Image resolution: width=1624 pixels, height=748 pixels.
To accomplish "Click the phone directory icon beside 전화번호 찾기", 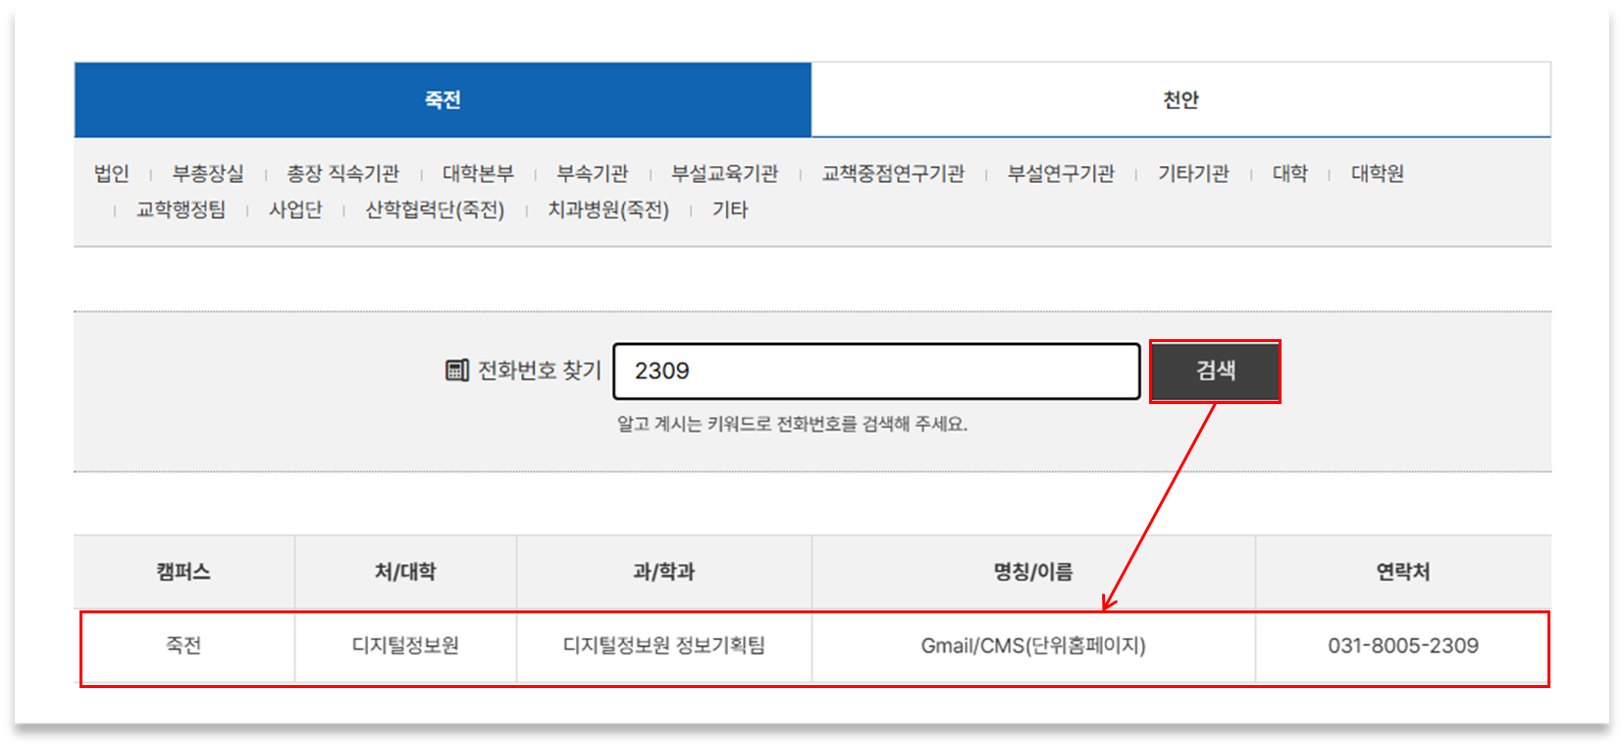I will point(456,371).
